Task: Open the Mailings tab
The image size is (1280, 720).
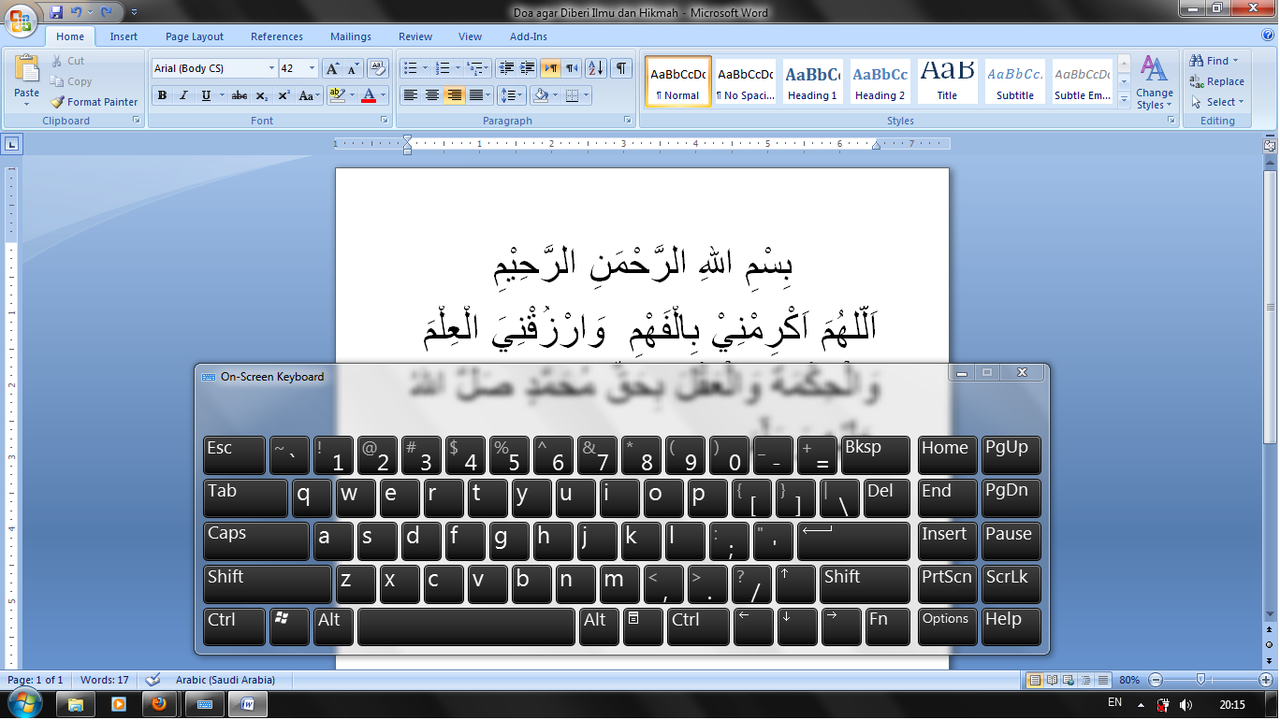Action: coord(351,36)
